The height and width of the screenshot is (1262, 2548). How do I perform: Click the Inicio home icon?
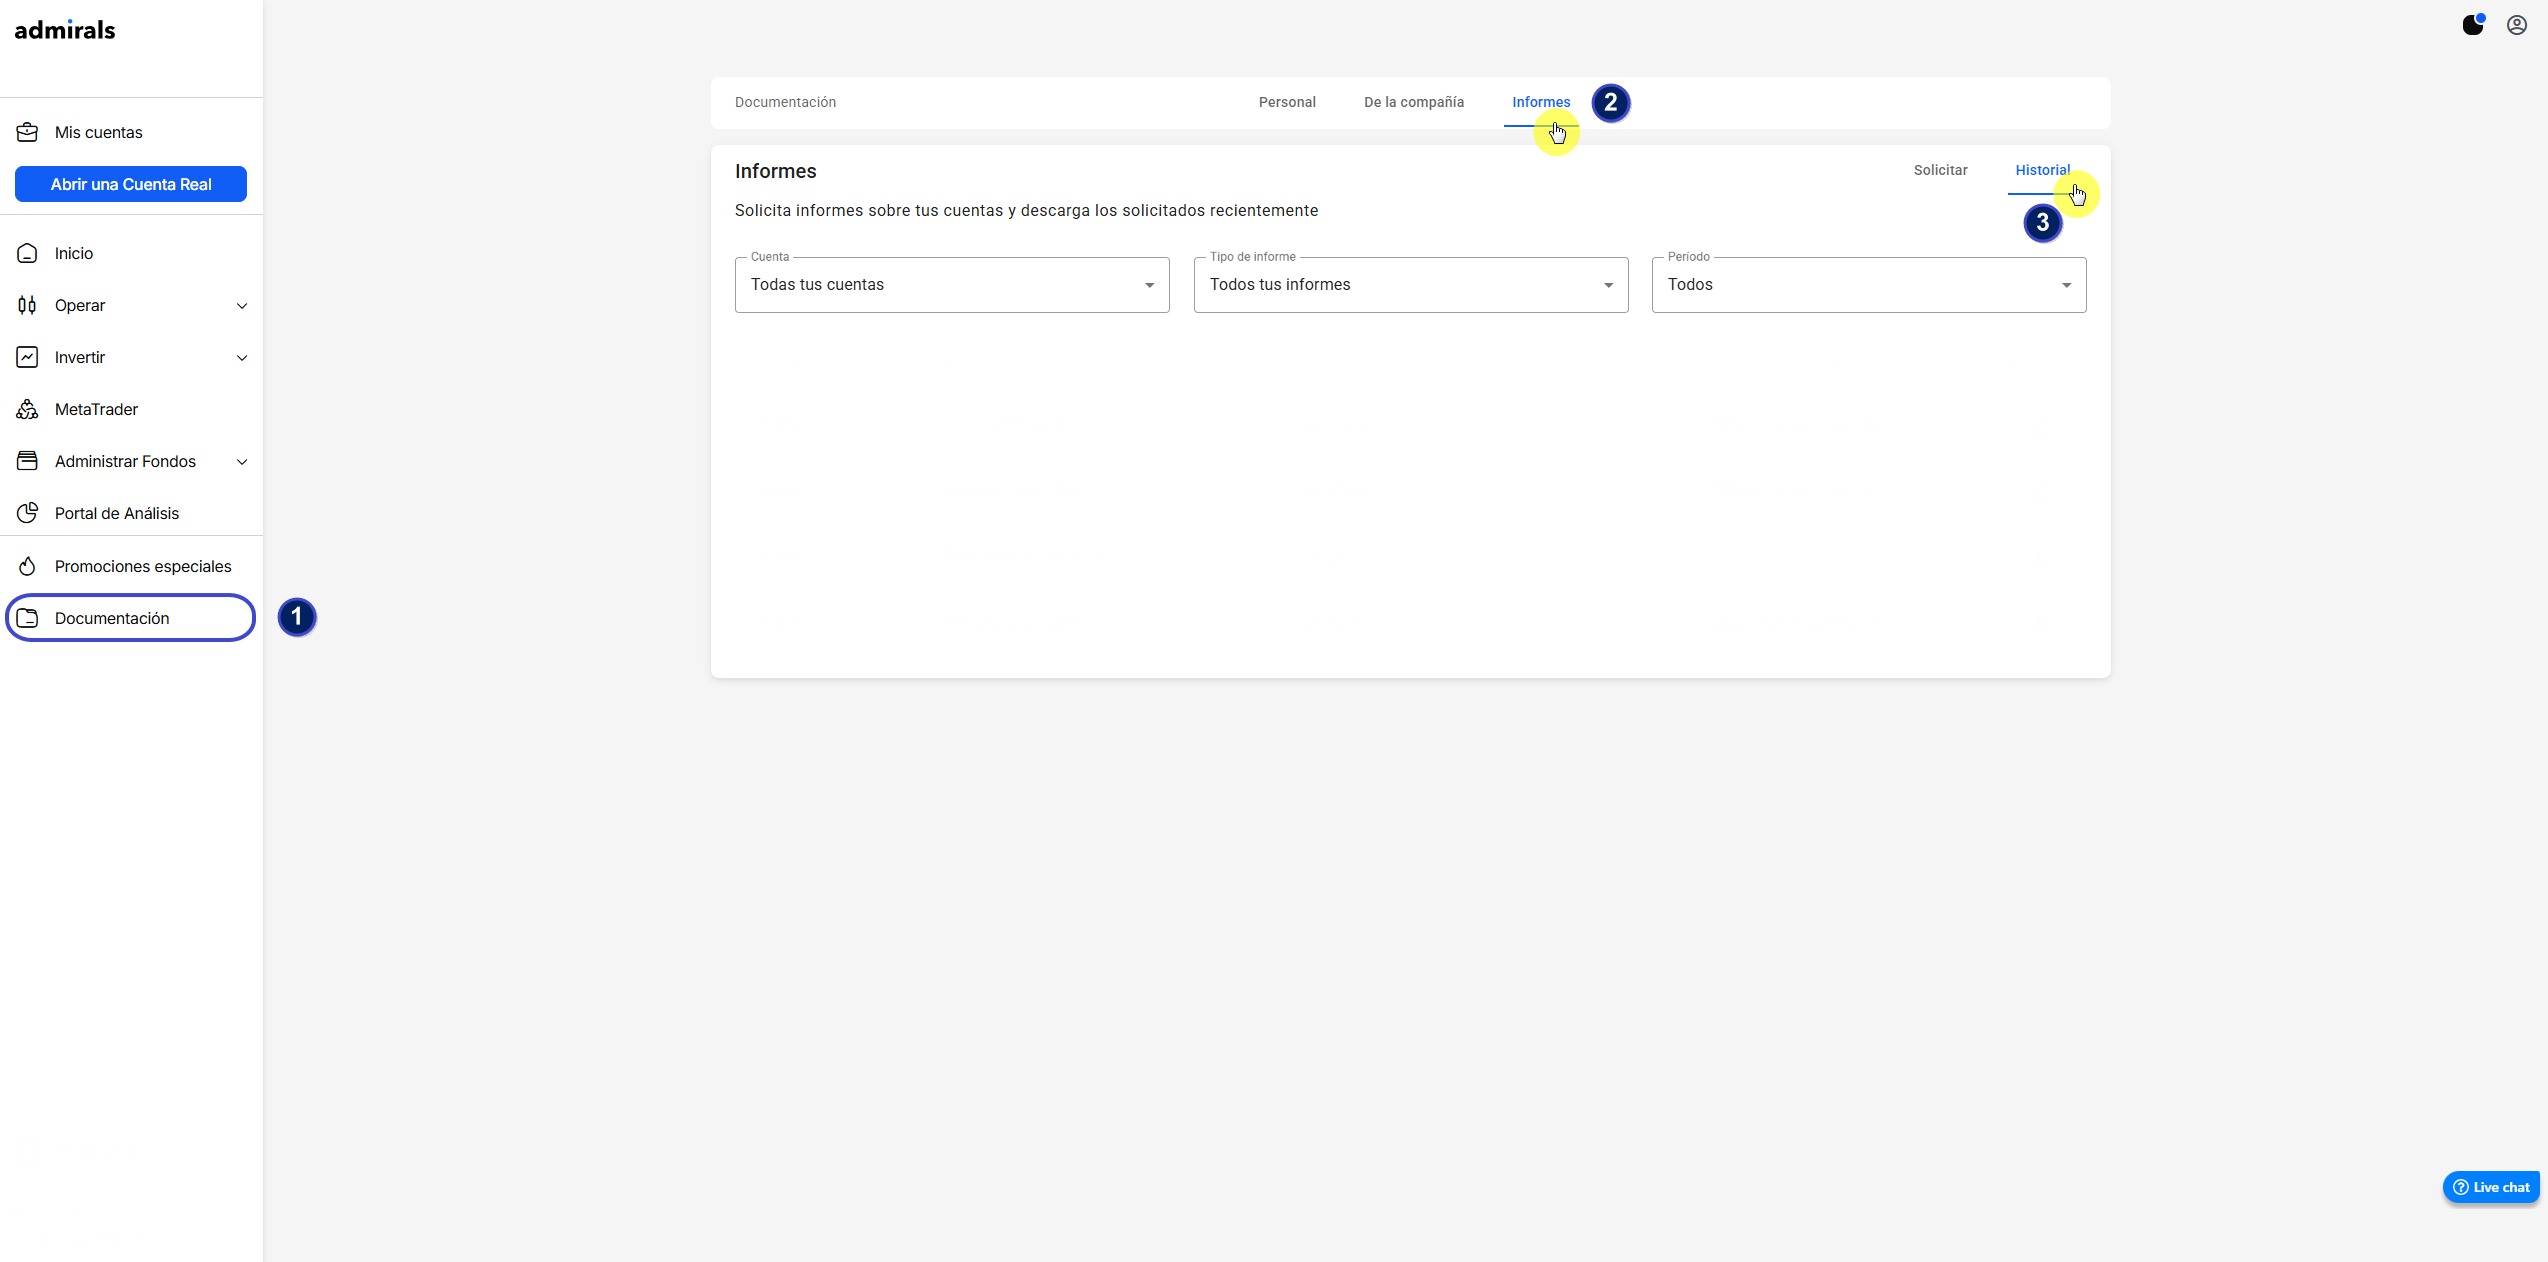(x=27, y=253)
